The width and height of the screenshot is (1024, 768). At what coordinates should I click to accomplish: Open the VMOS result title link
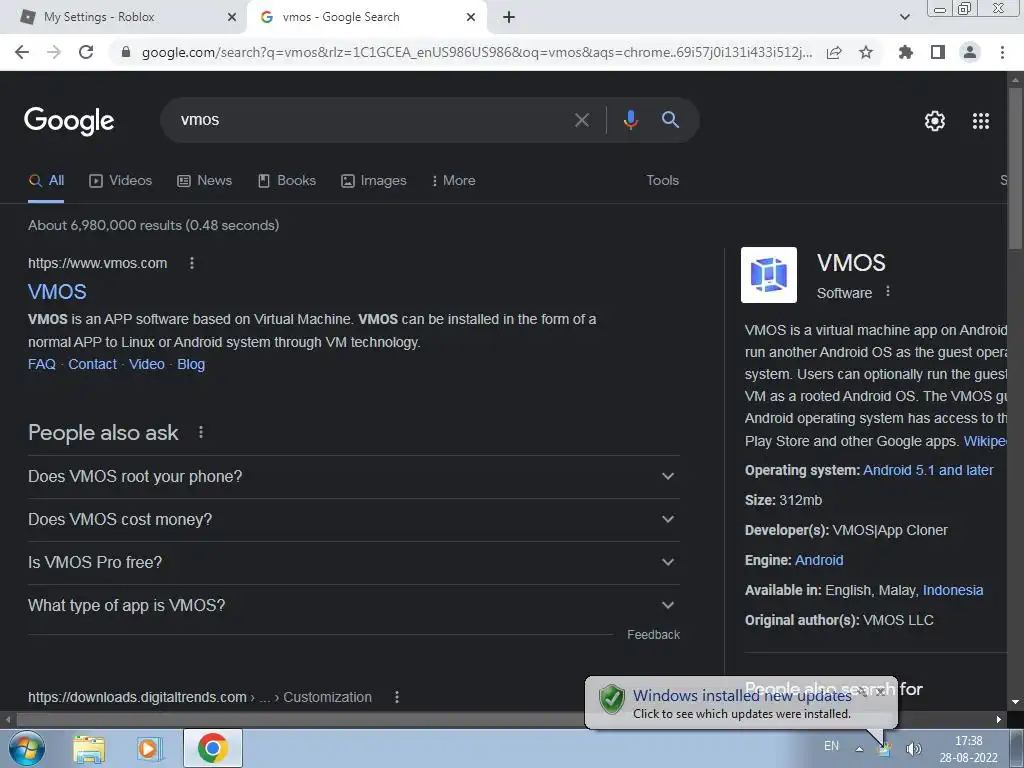point(57,292)
